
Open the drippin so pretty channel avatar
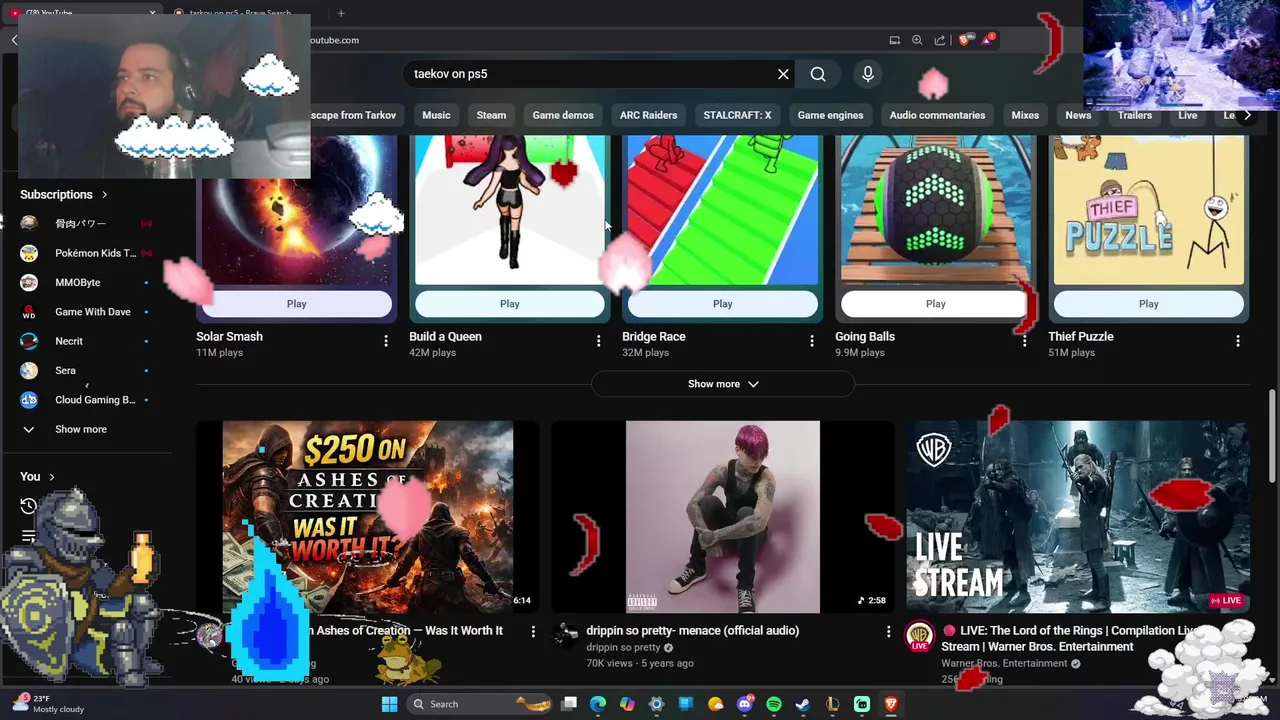(566, 634)
